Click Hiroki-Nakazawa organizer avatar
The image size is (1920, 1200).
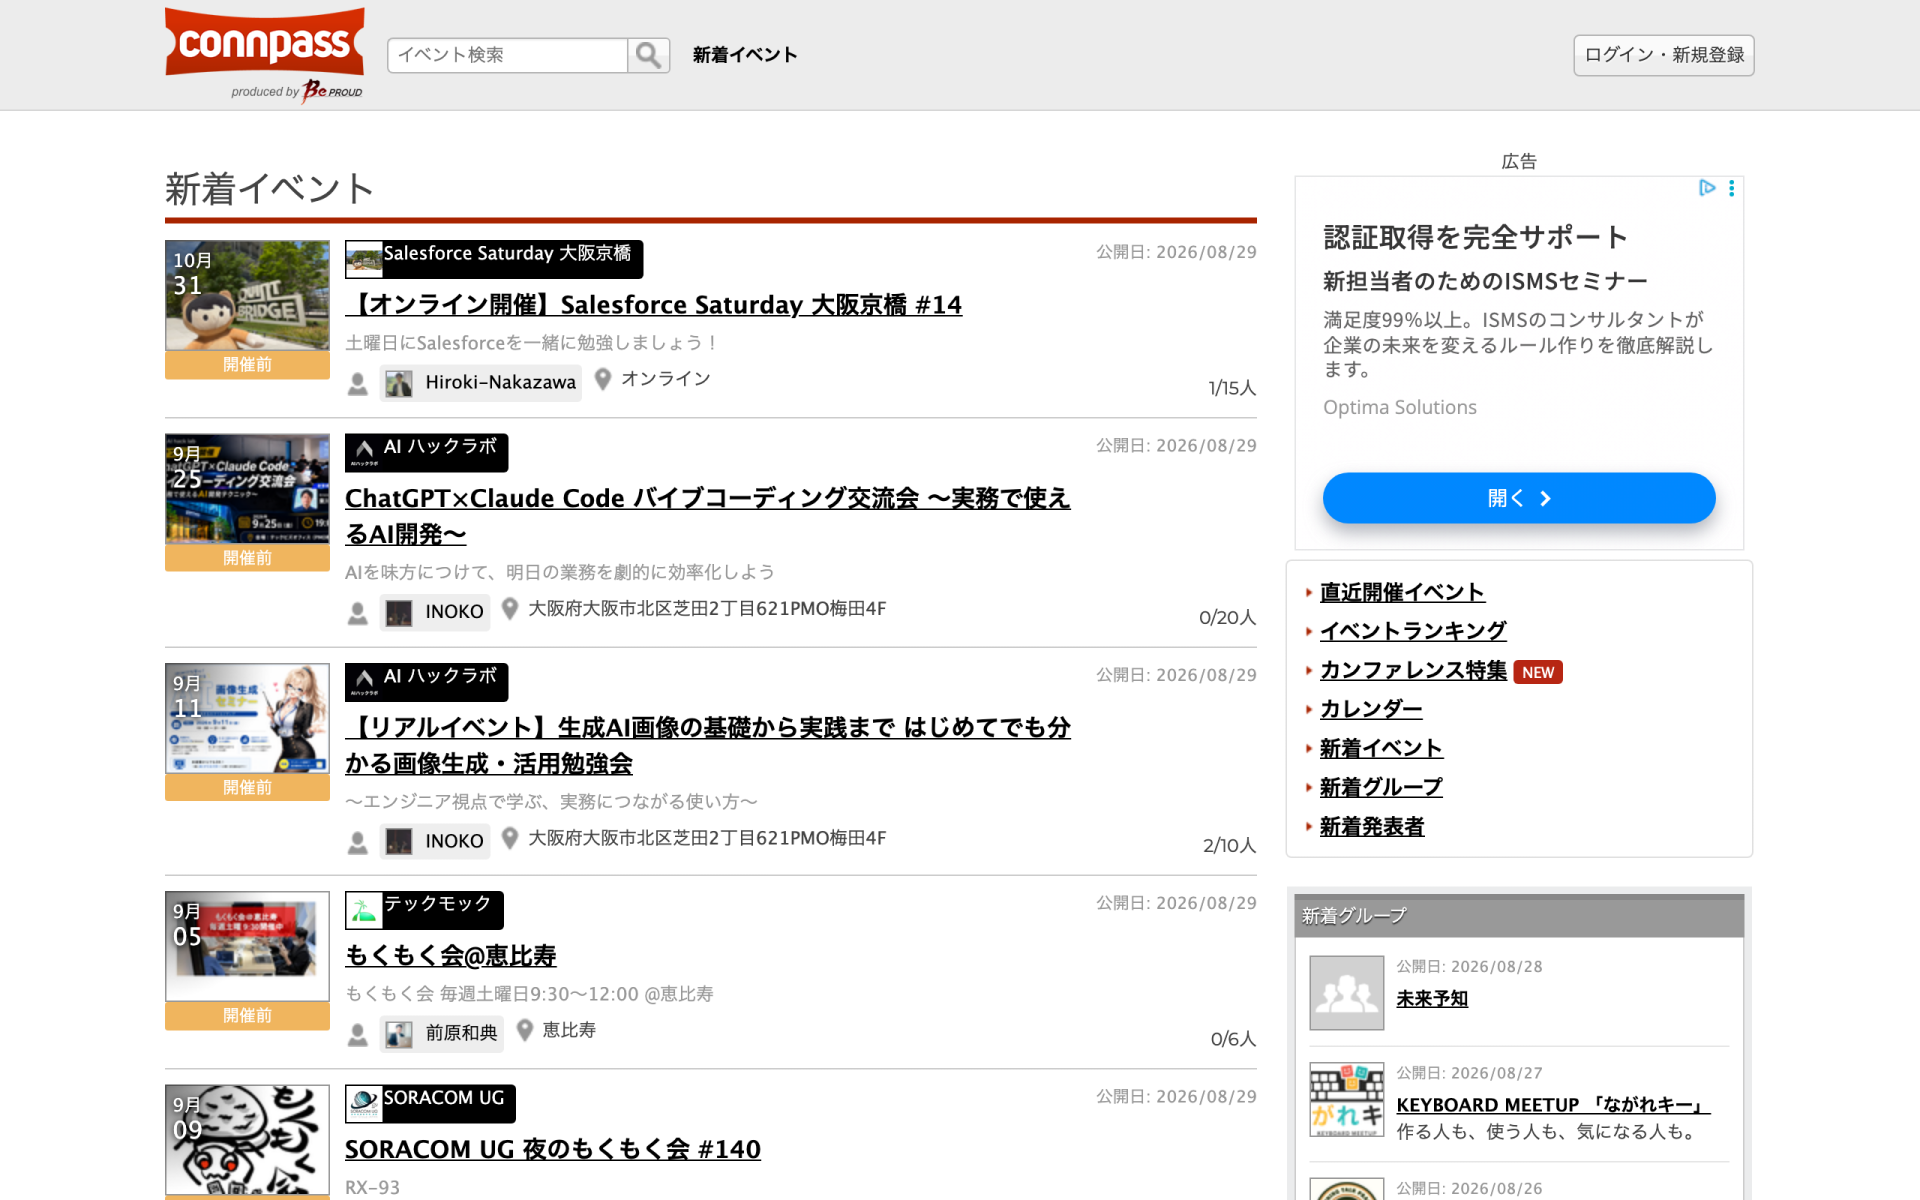(x=399, y=383)
